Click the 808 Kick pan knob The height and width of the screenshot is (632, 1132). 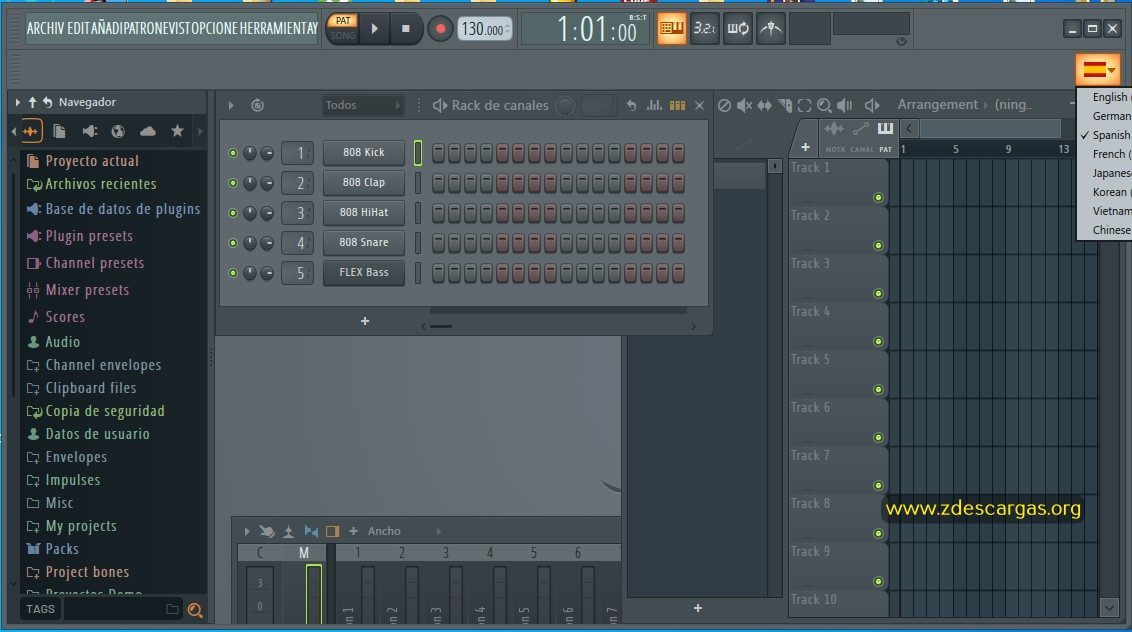[250, 153]
